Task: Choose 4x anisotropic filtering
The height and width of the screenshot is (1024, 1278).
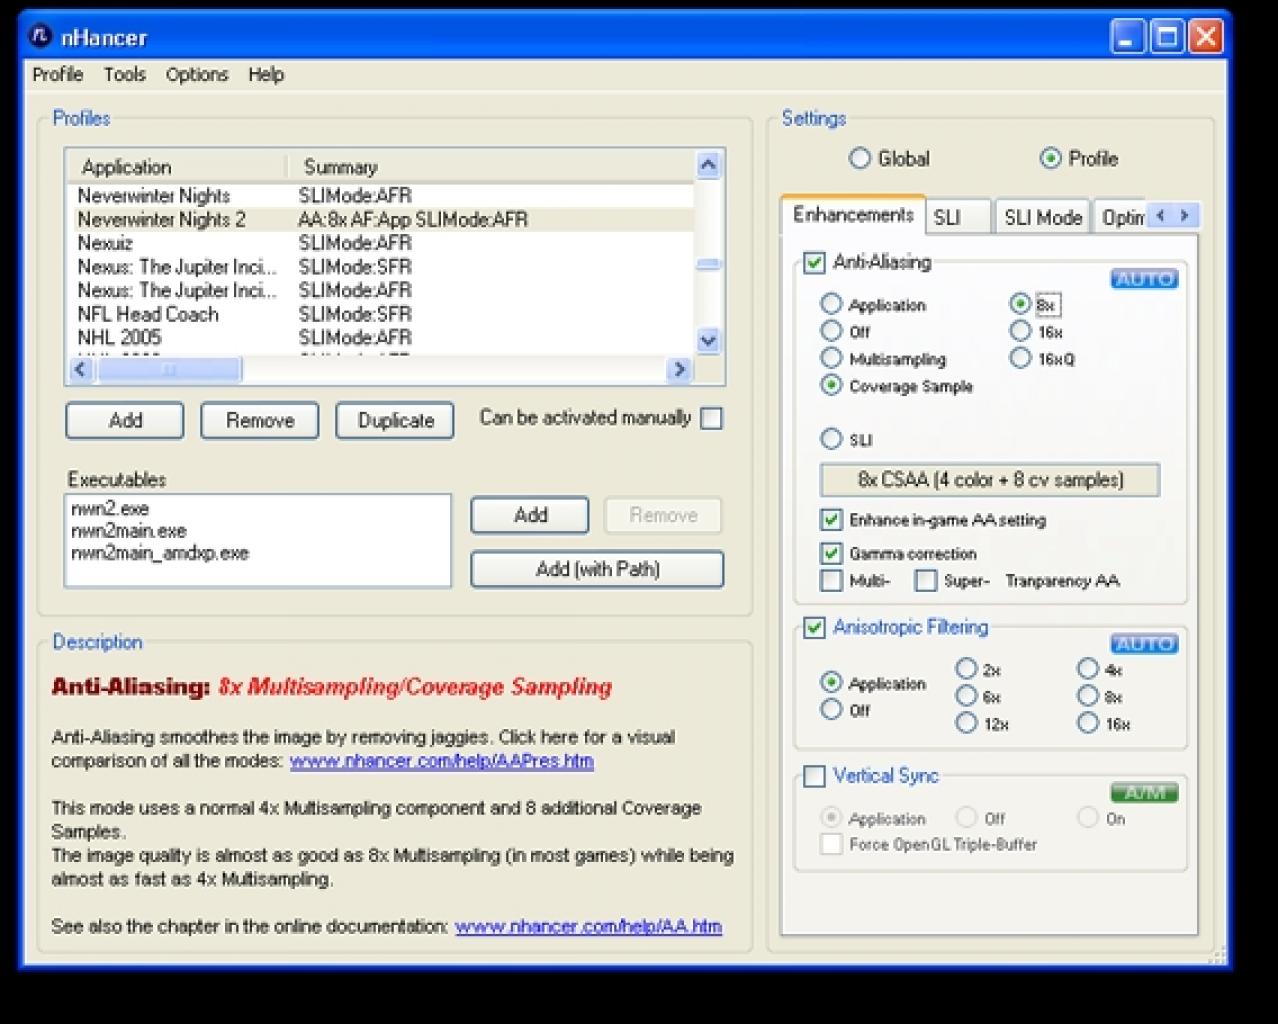Action: coord(1088,668)
